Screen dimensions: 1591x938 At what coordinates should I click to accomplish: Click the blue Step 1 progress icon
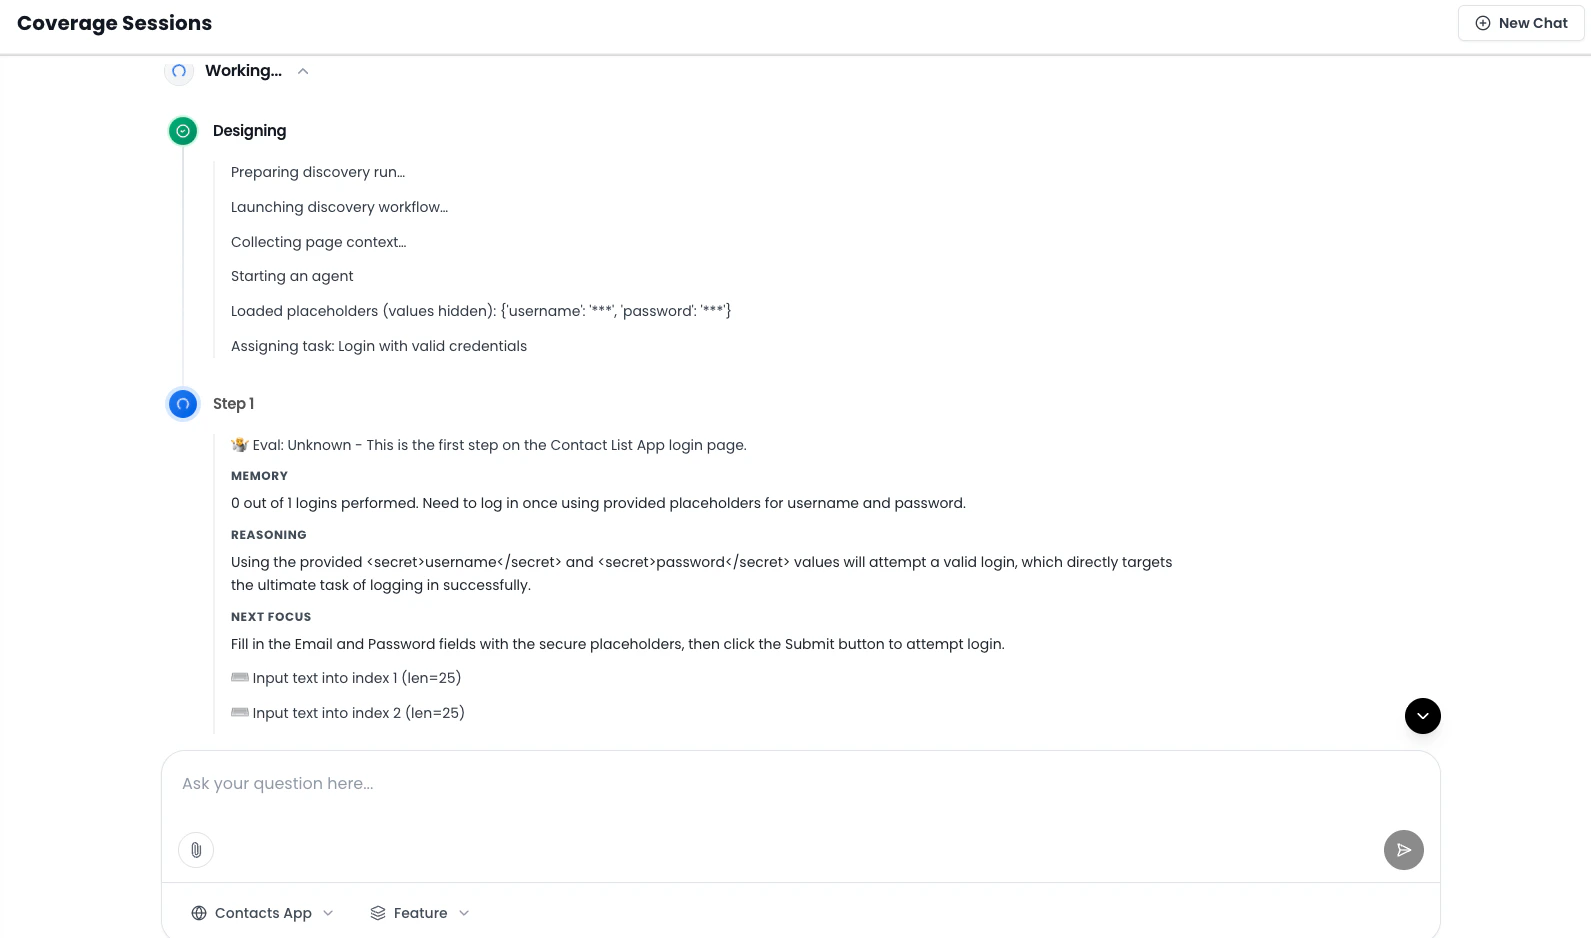[x=183, y=403]
